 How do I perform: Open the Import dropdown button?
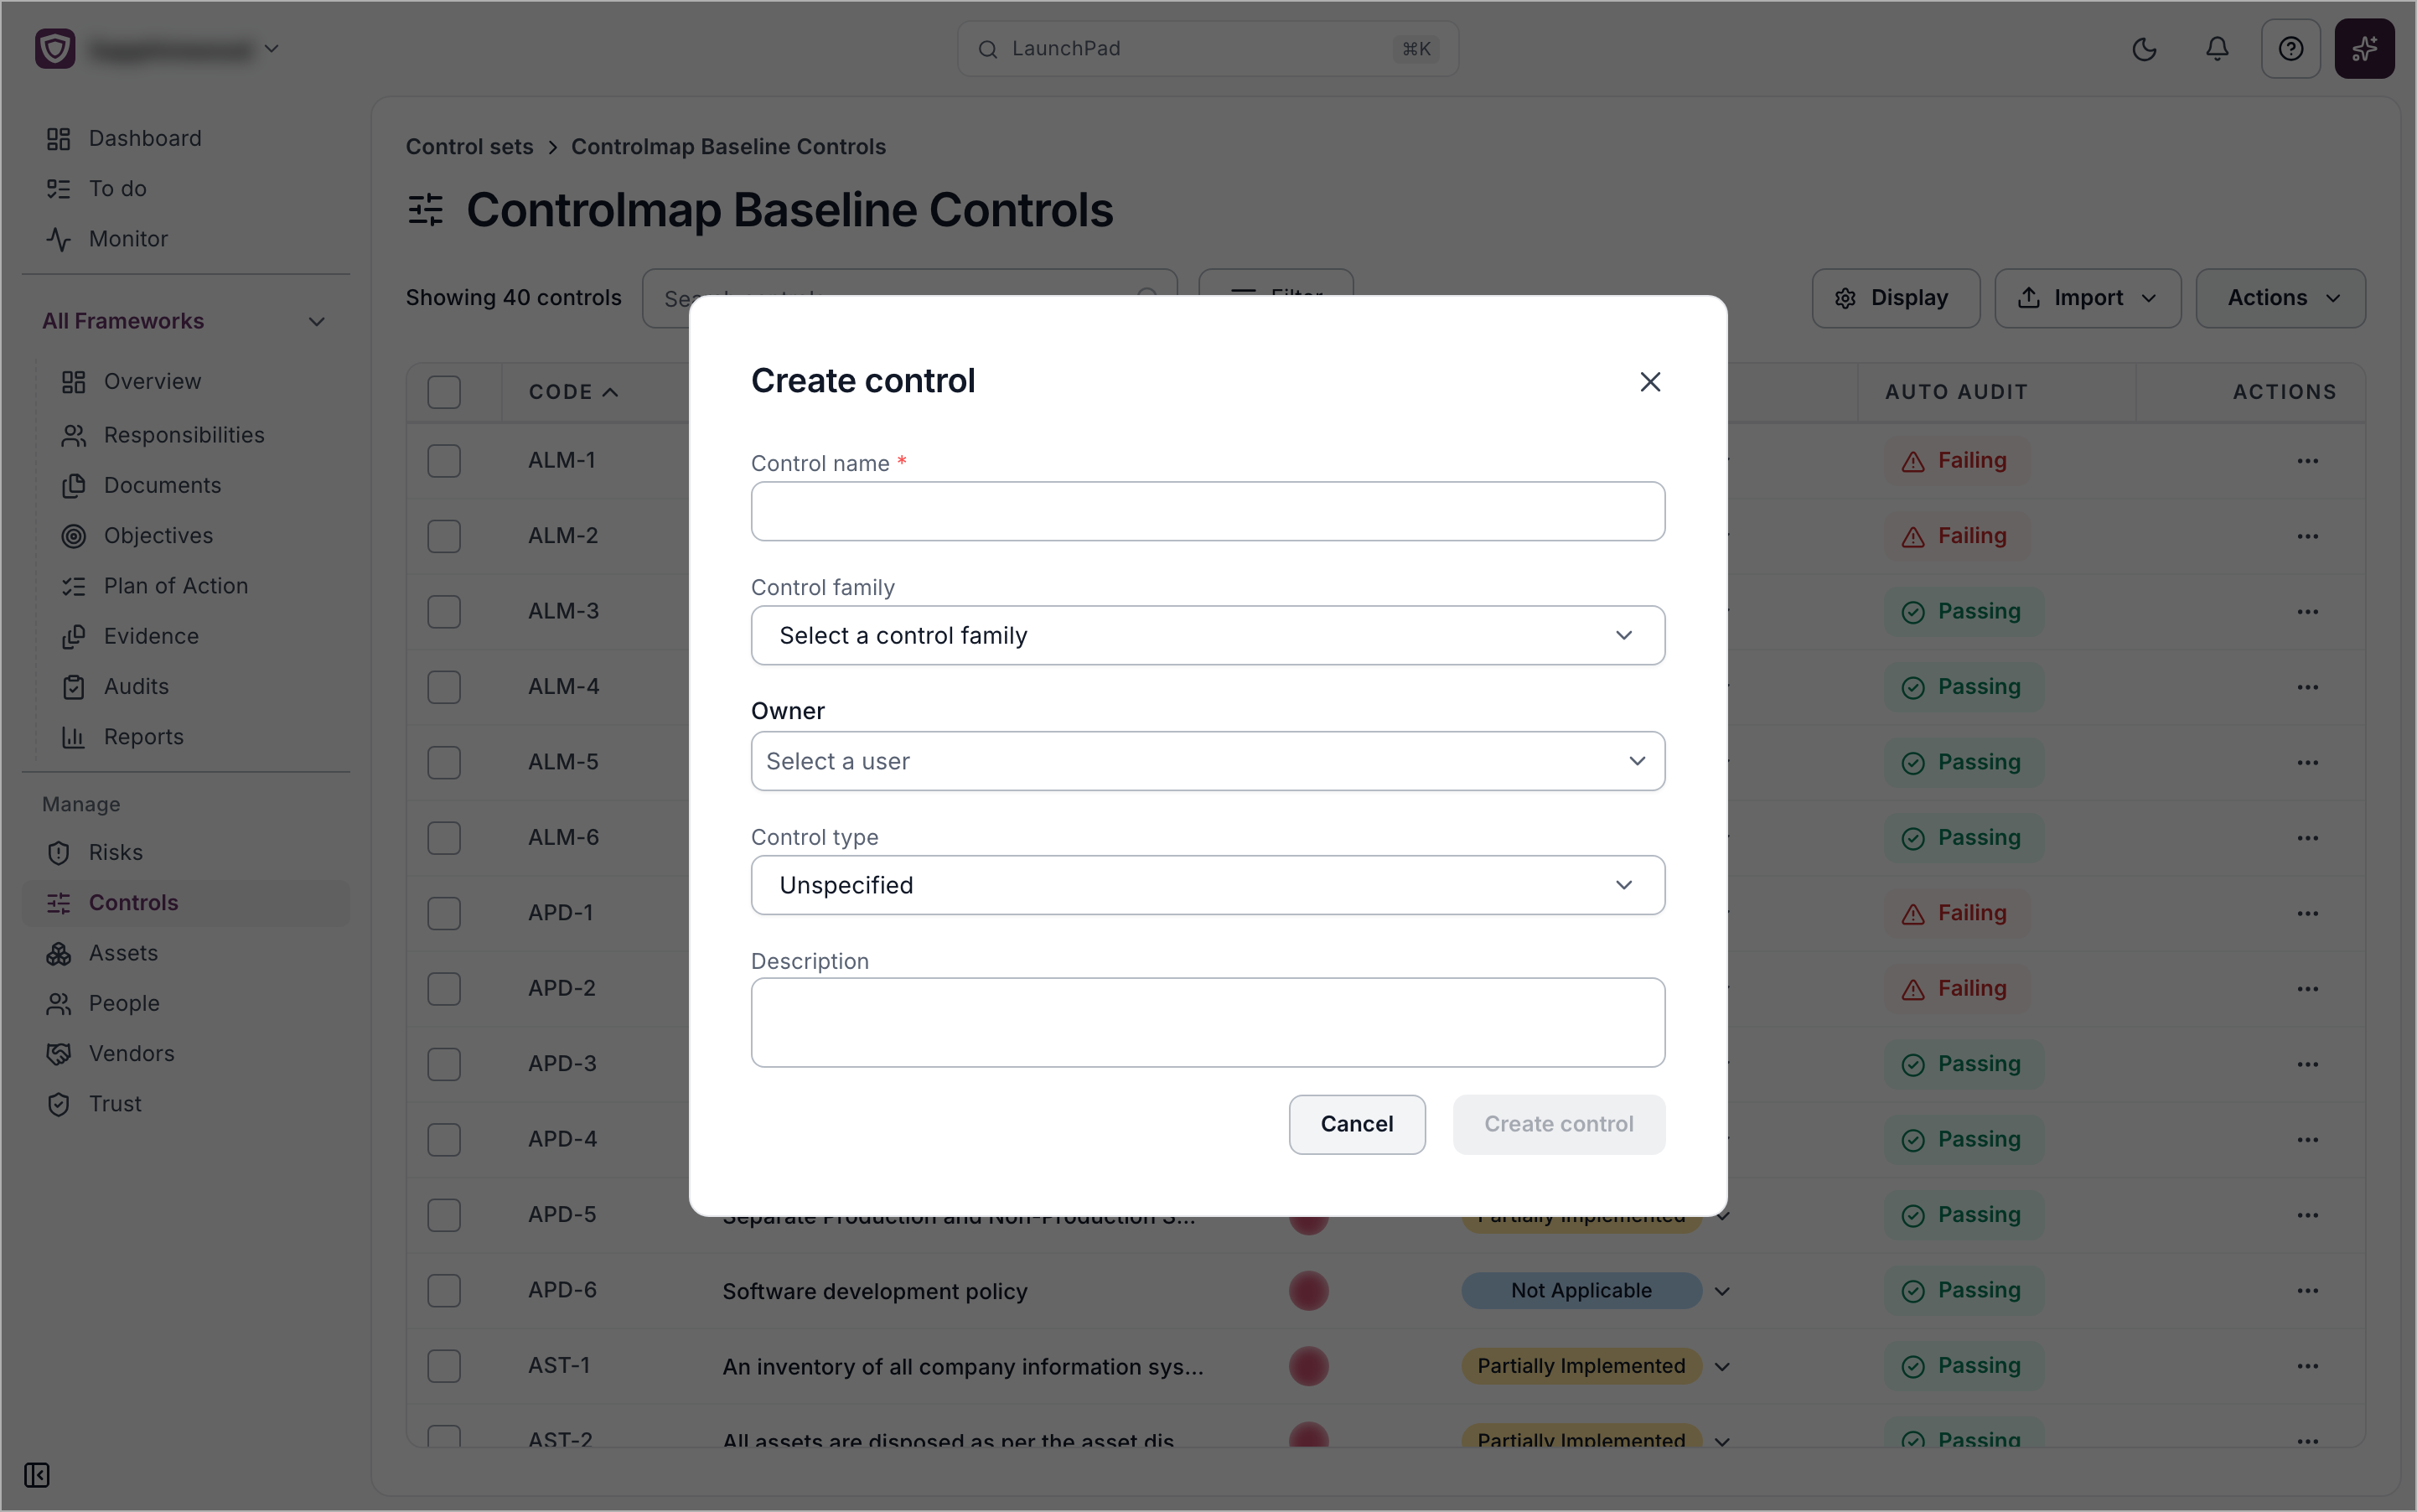point(2088,298)
